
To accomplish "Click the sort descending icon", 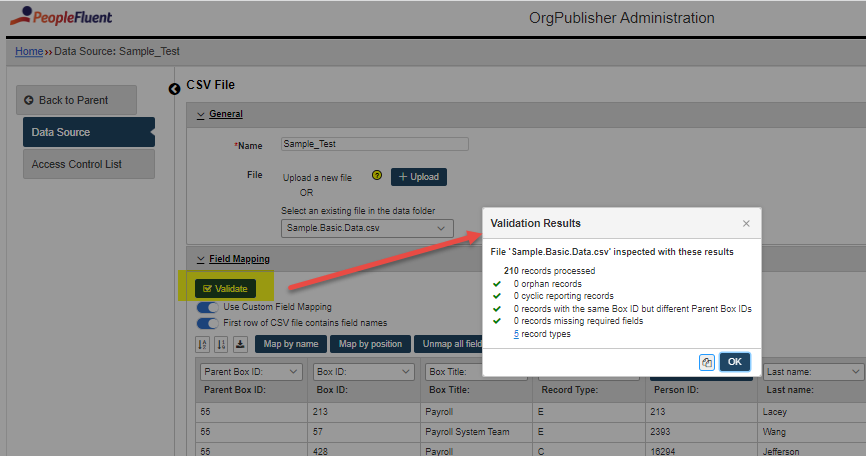I will [x=221, y=344].
